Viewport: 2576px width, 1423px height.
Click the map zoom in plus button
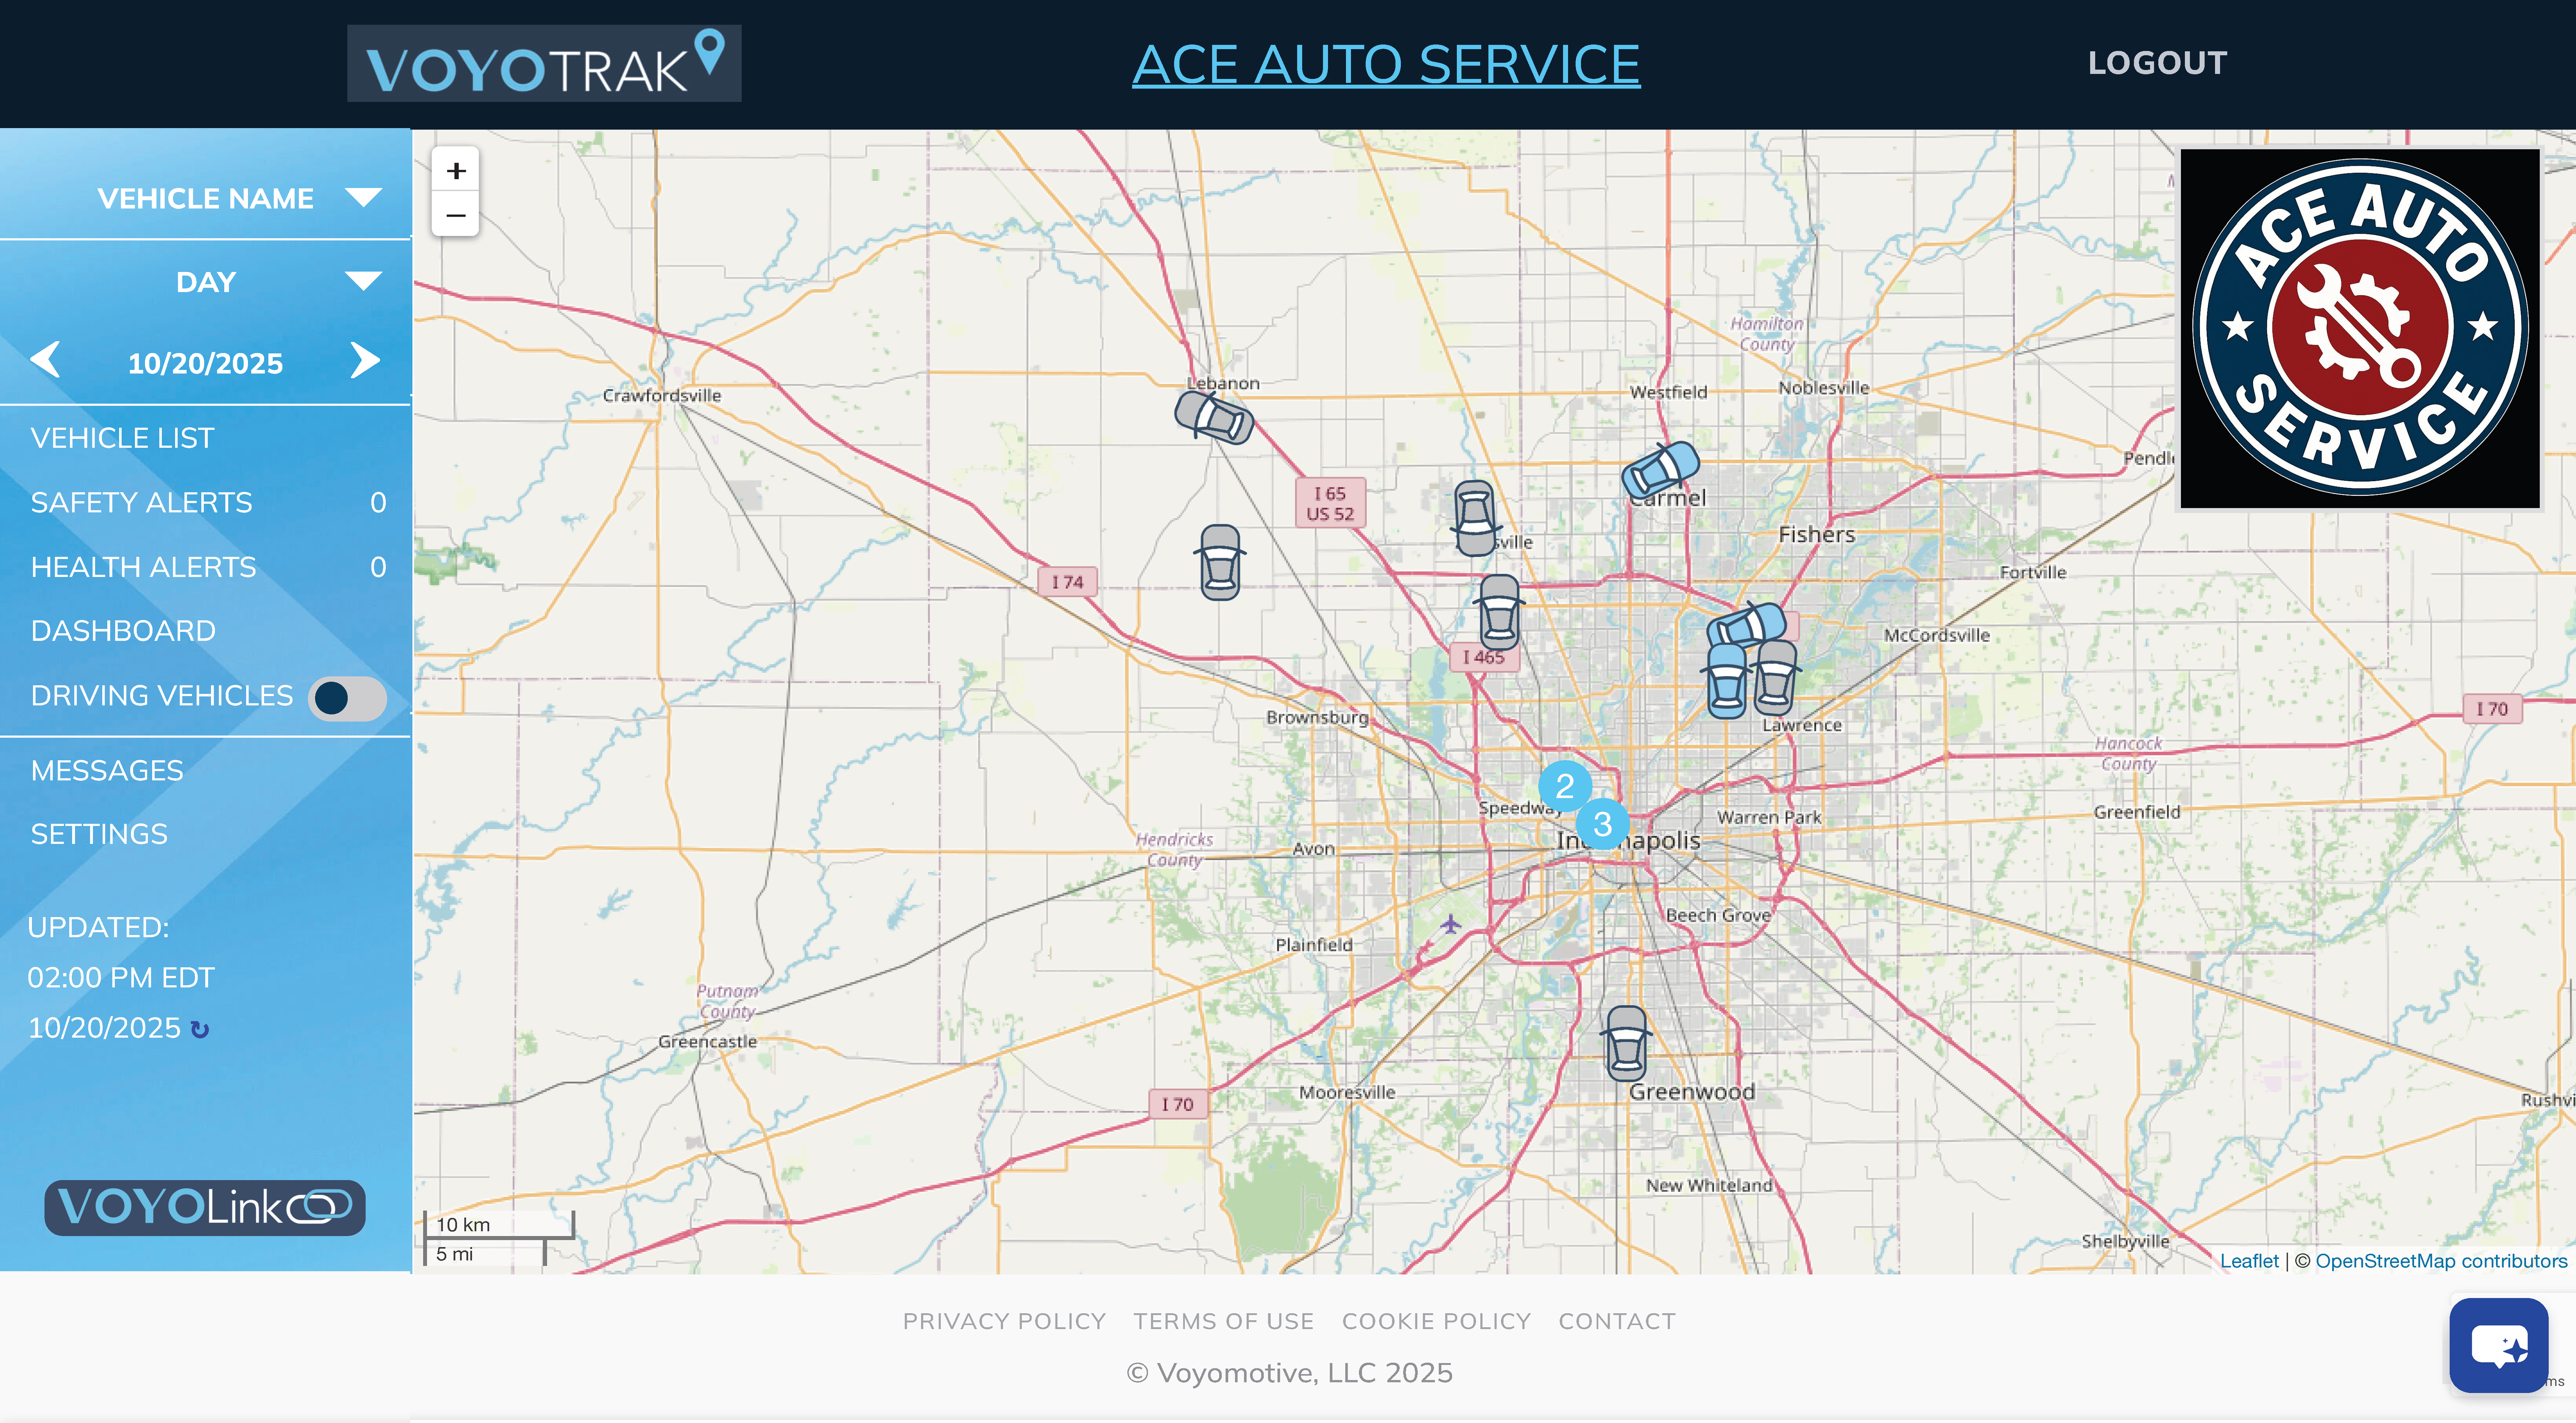coord(456,171)
